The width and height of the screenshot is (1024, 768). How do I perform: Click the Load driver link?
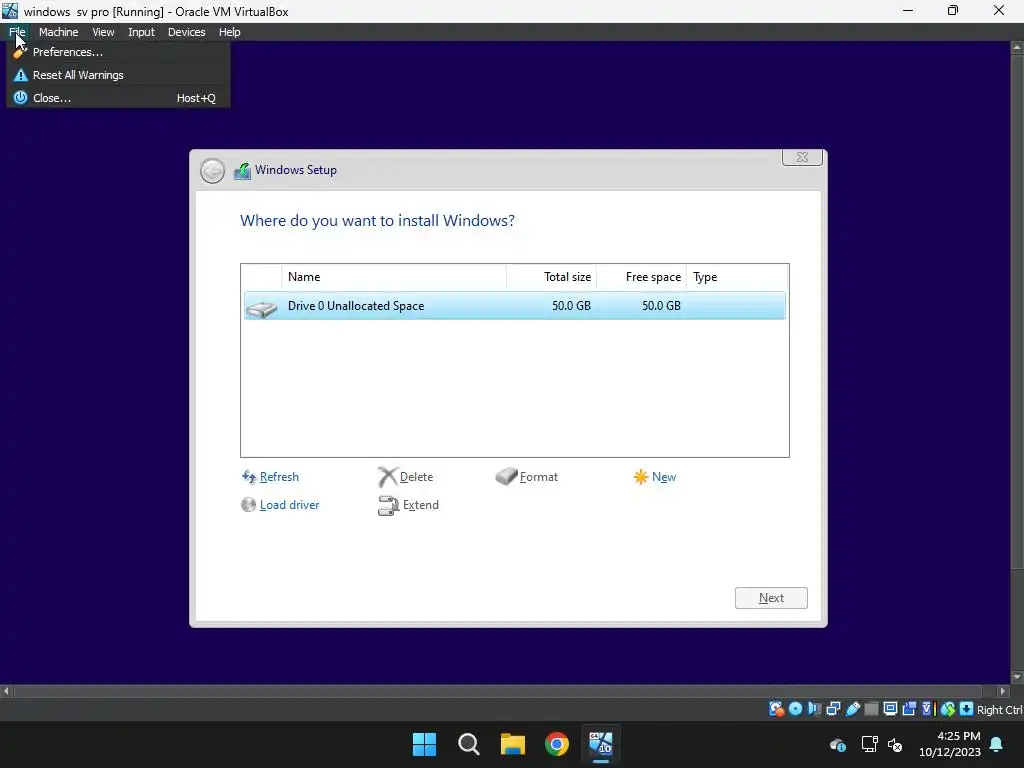(x=289, y=505)
